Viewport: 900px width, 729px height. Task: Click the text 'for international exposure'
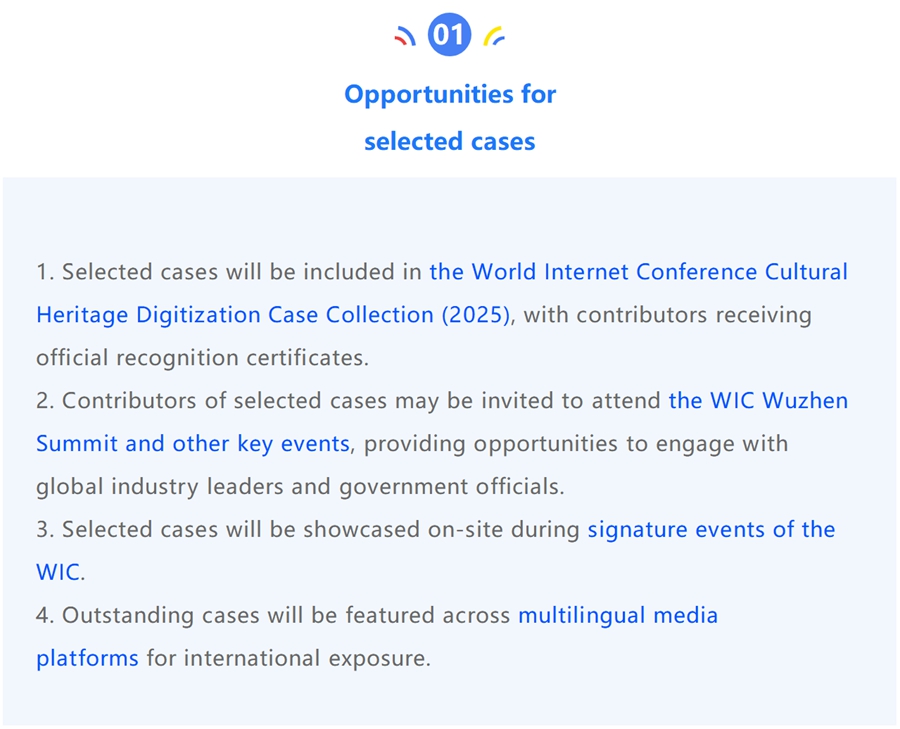tap(288, 658)
